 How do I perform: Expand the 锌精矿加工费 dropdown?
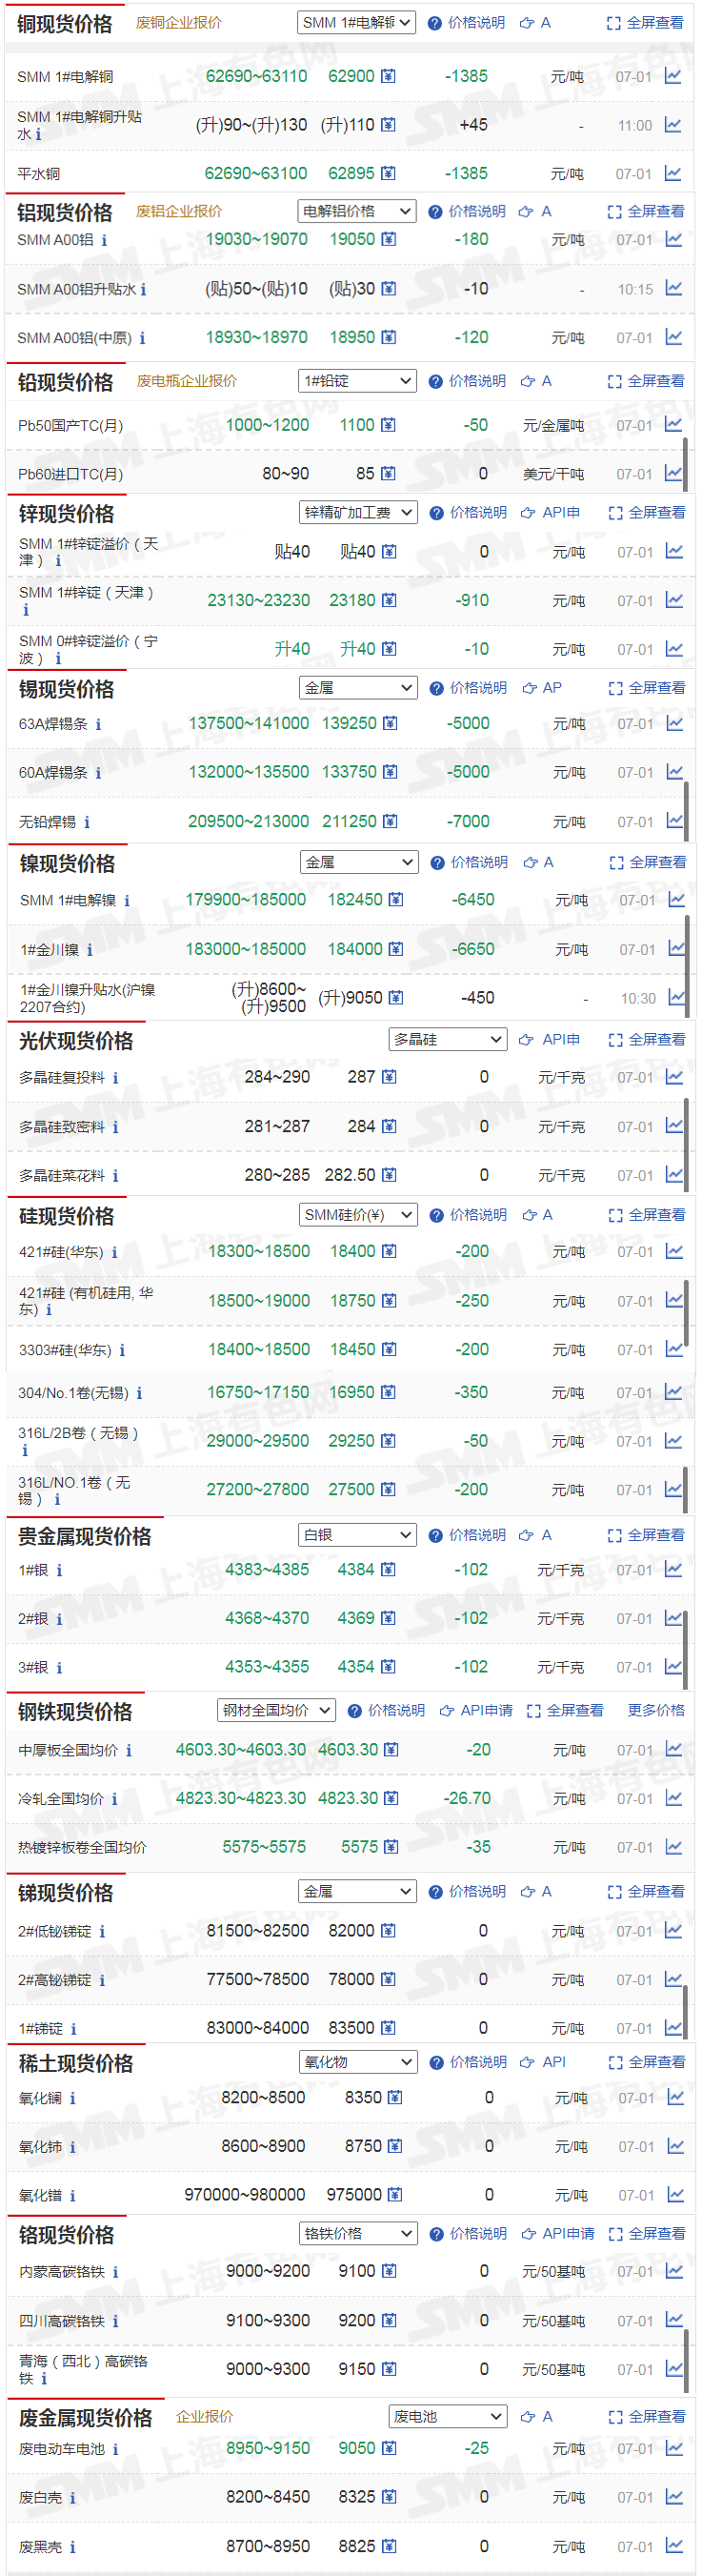[x=358, y=512]
